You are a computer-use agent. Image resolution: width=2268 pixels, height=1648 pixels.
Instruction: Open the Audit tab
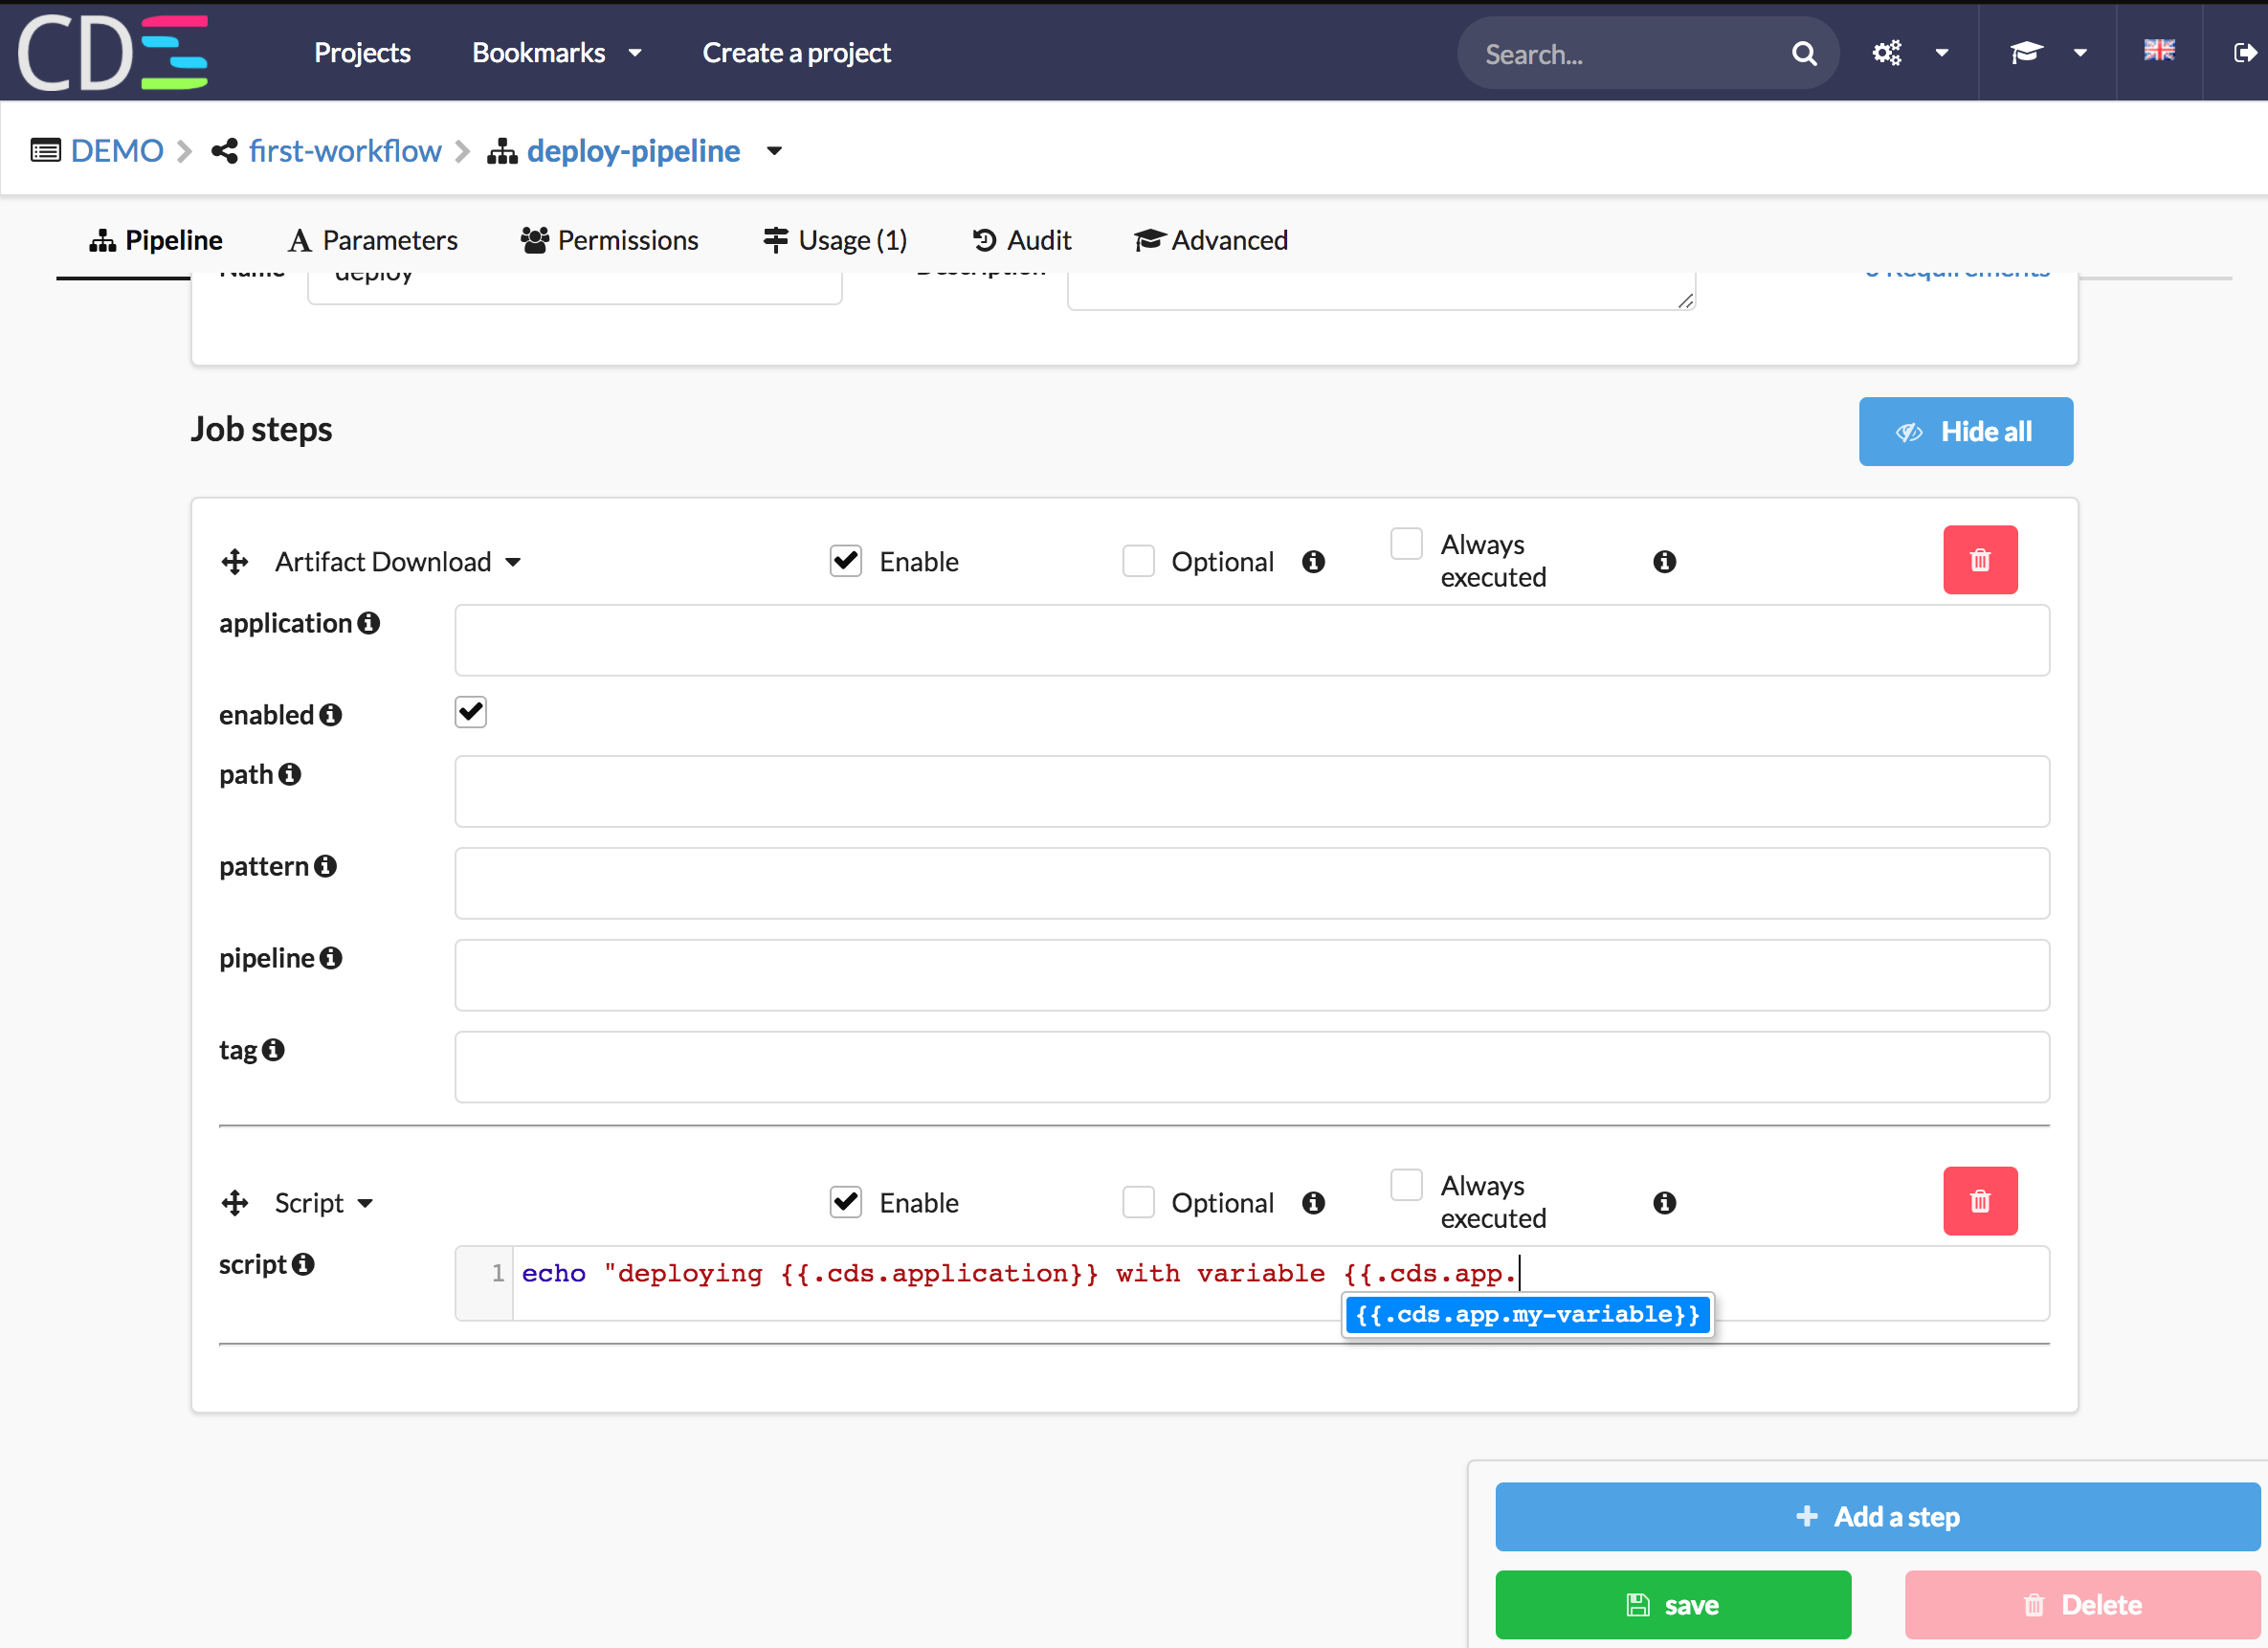tap(1021, 240)
